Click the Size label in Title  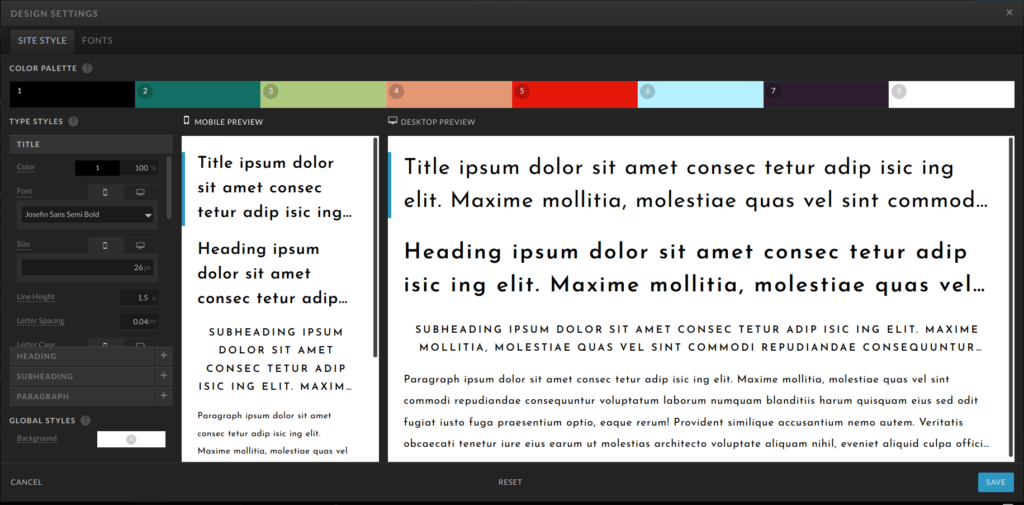[24, 244]
